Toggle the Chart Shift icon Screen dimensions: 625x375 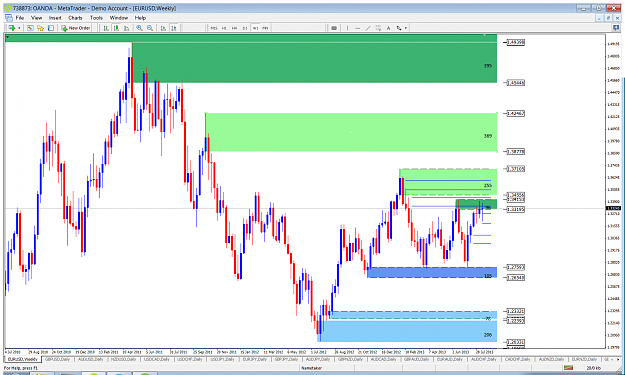[x=174, y=28]
